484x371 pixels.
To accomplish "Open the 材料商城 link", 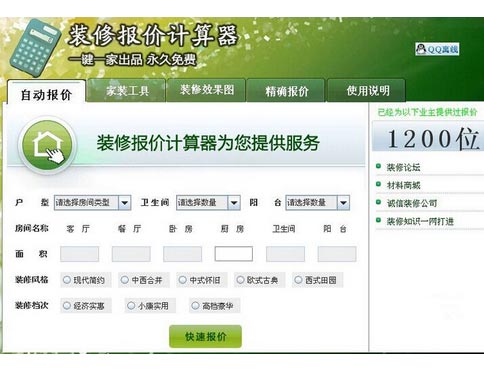I will (403, 185).
